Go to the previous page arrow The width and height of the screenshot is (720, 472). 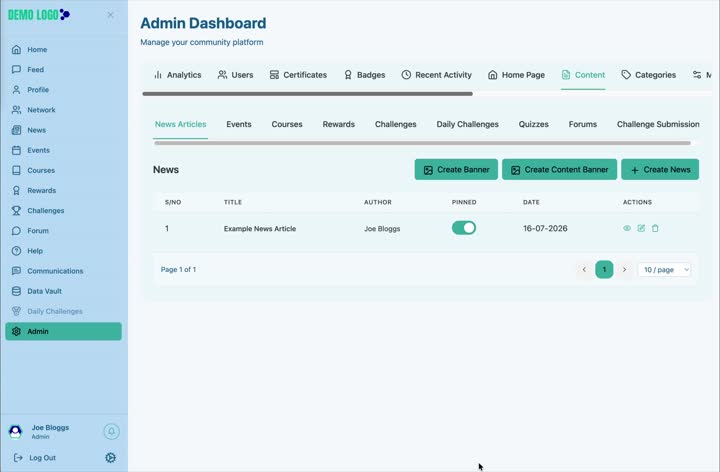[x=584, y=270]
